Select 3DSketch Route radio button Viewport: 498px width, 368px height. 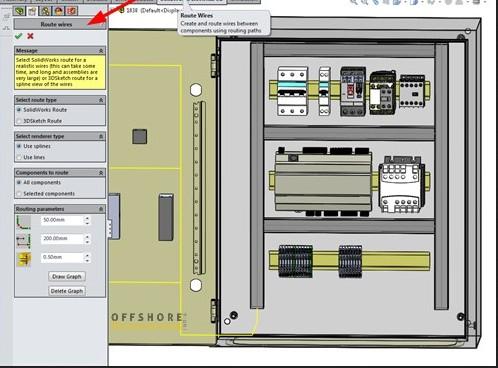[19, 121]
